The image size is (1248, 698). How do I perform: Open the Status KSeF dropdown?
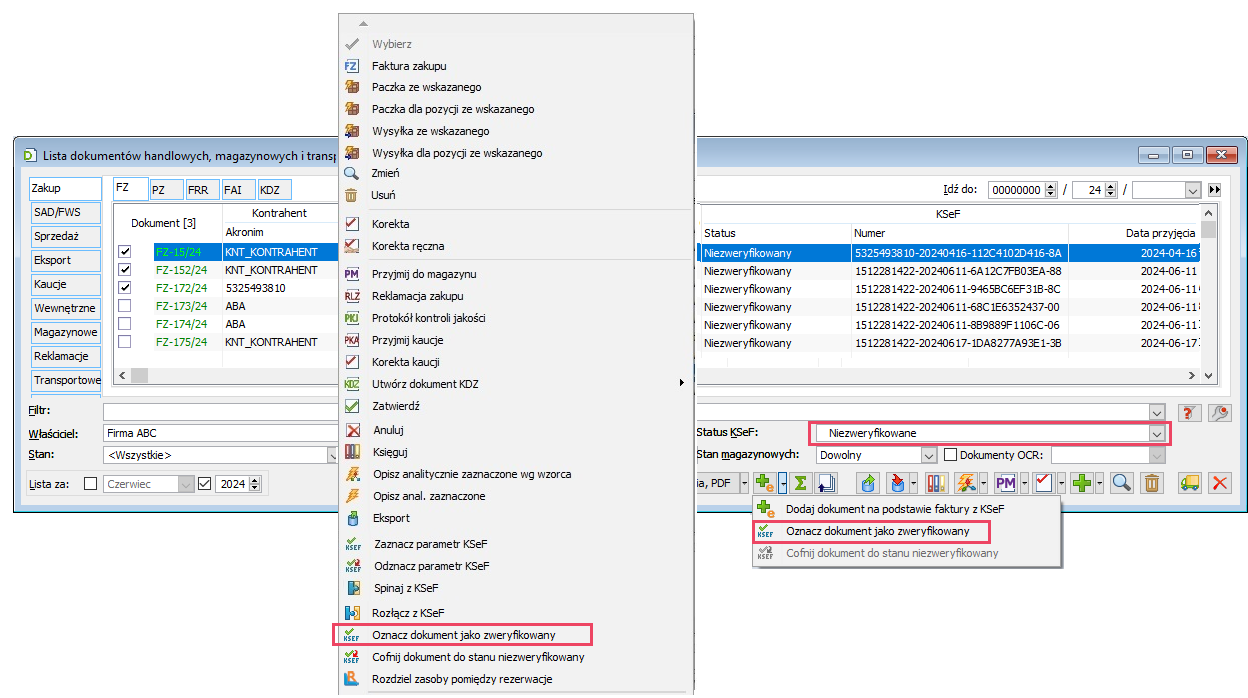pyautogui.click(x=1158, y=433)
